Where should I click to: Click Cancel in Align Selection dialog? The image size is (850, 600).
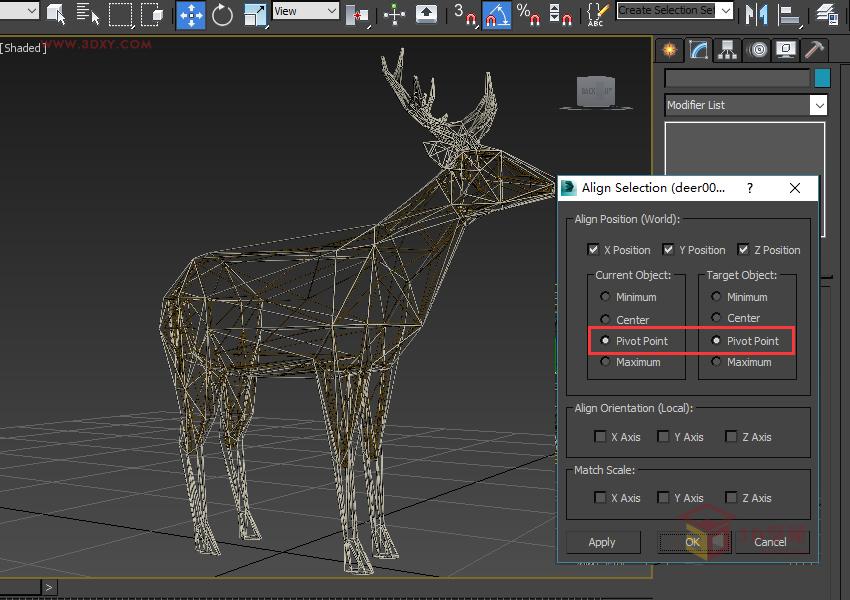point(769,542)
